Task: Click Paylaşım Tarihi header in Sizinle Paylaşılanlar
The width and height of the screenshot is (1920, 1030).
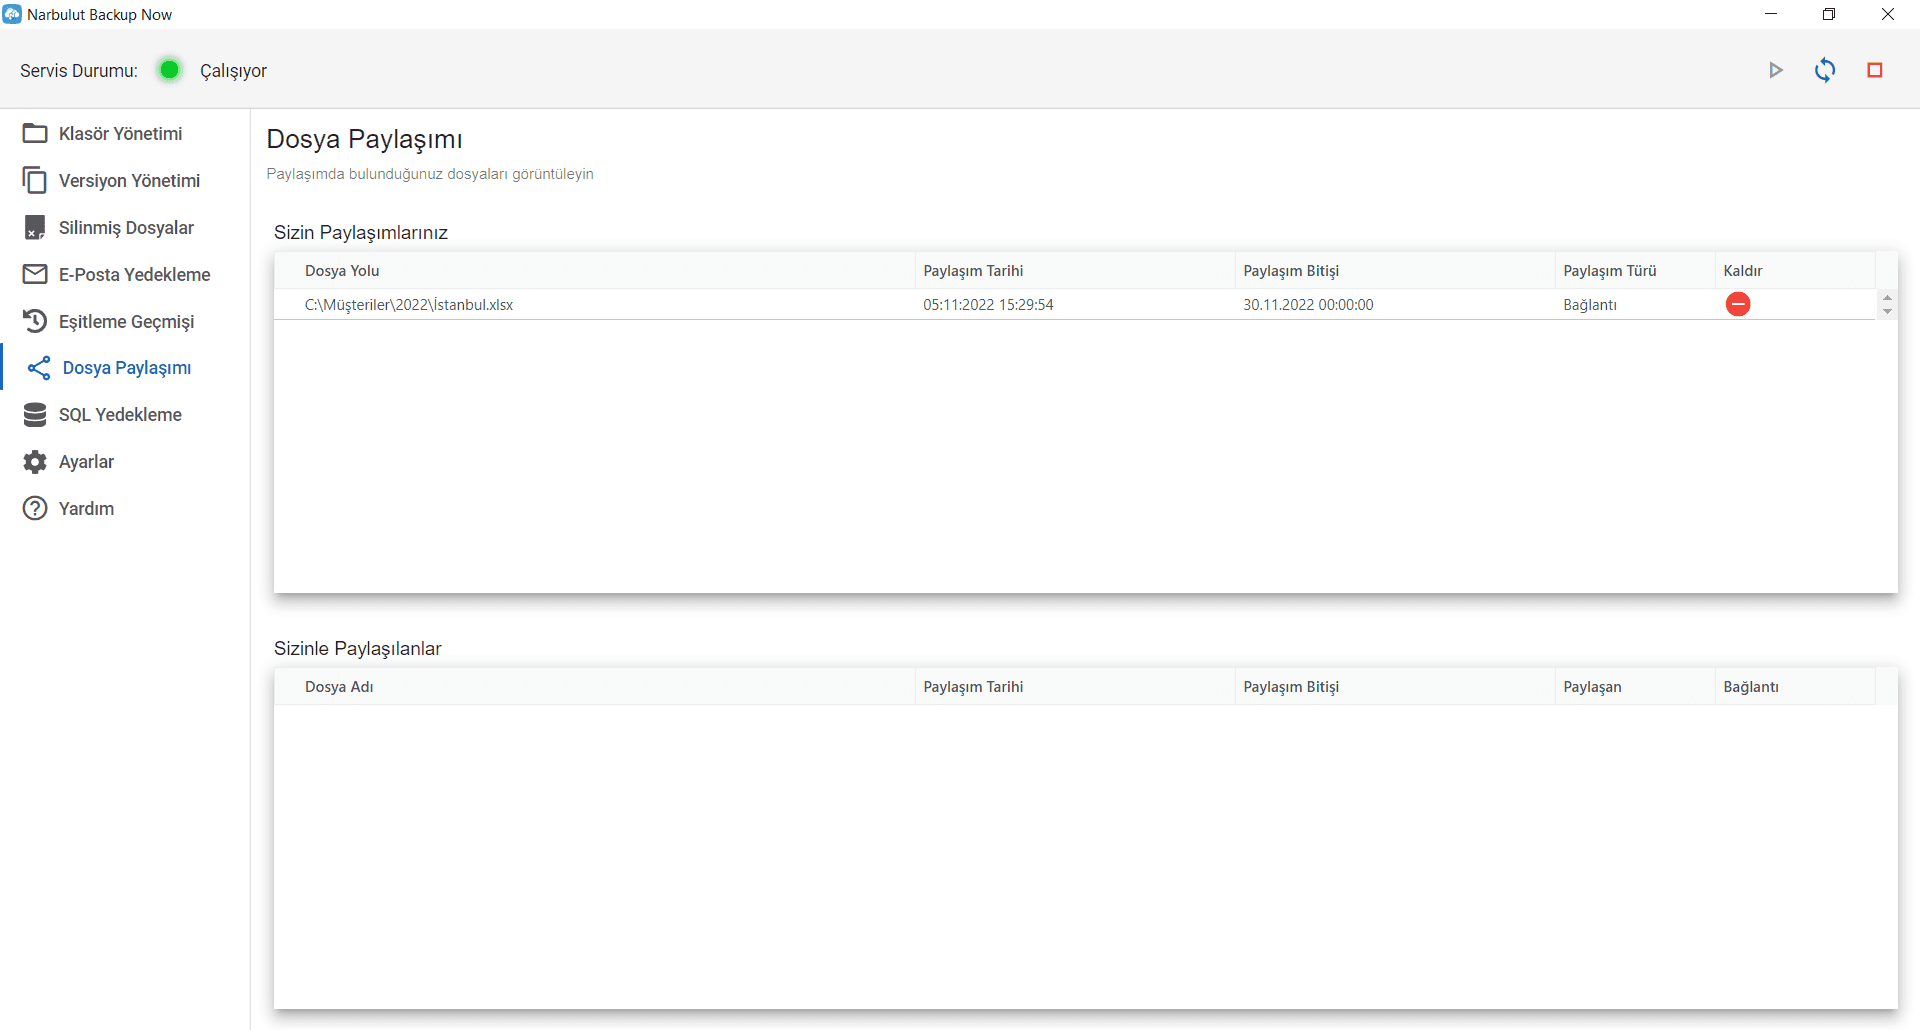Action: (x=973, y=687)
